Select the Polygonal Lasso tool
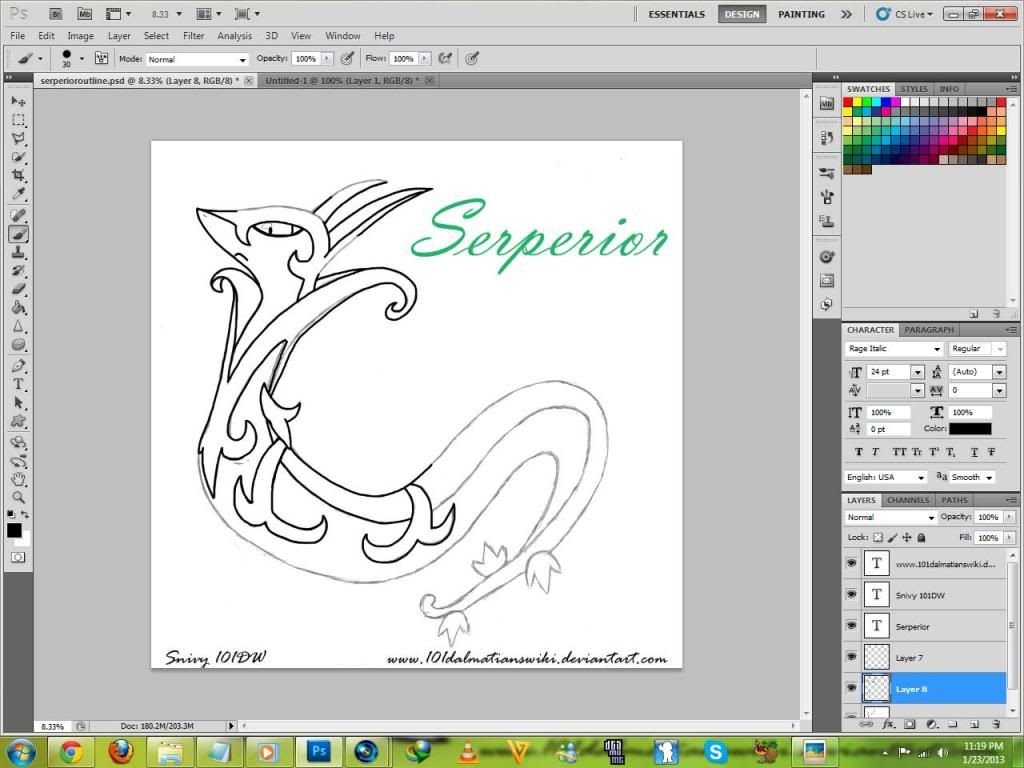The width and height of the screenshot is (1024, 768). (x=18, y=138)
